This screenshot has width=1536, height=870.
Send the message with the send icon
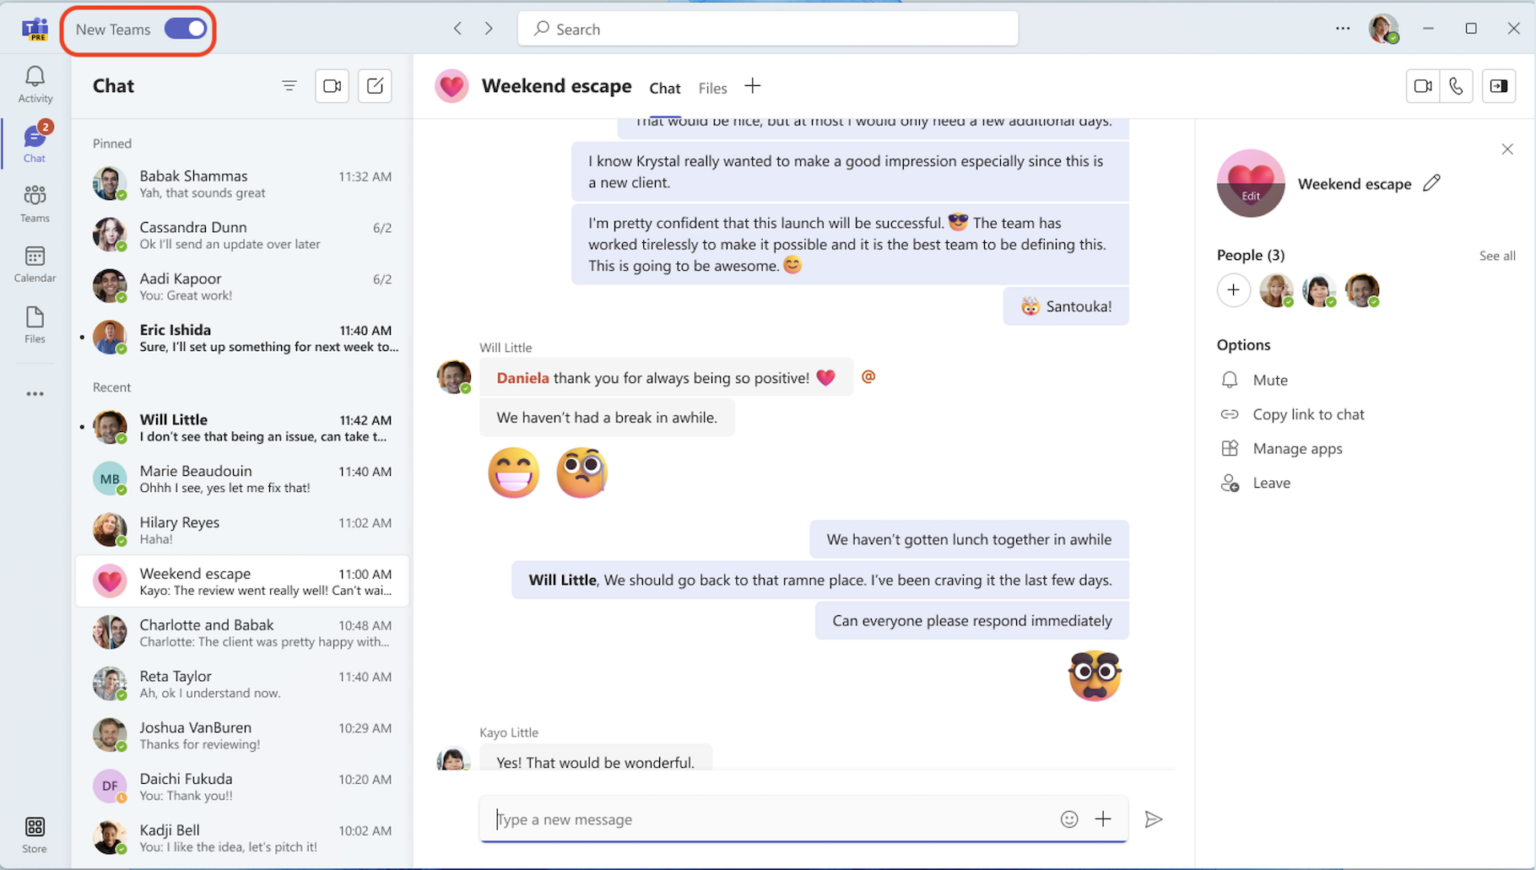[1153, 819]
